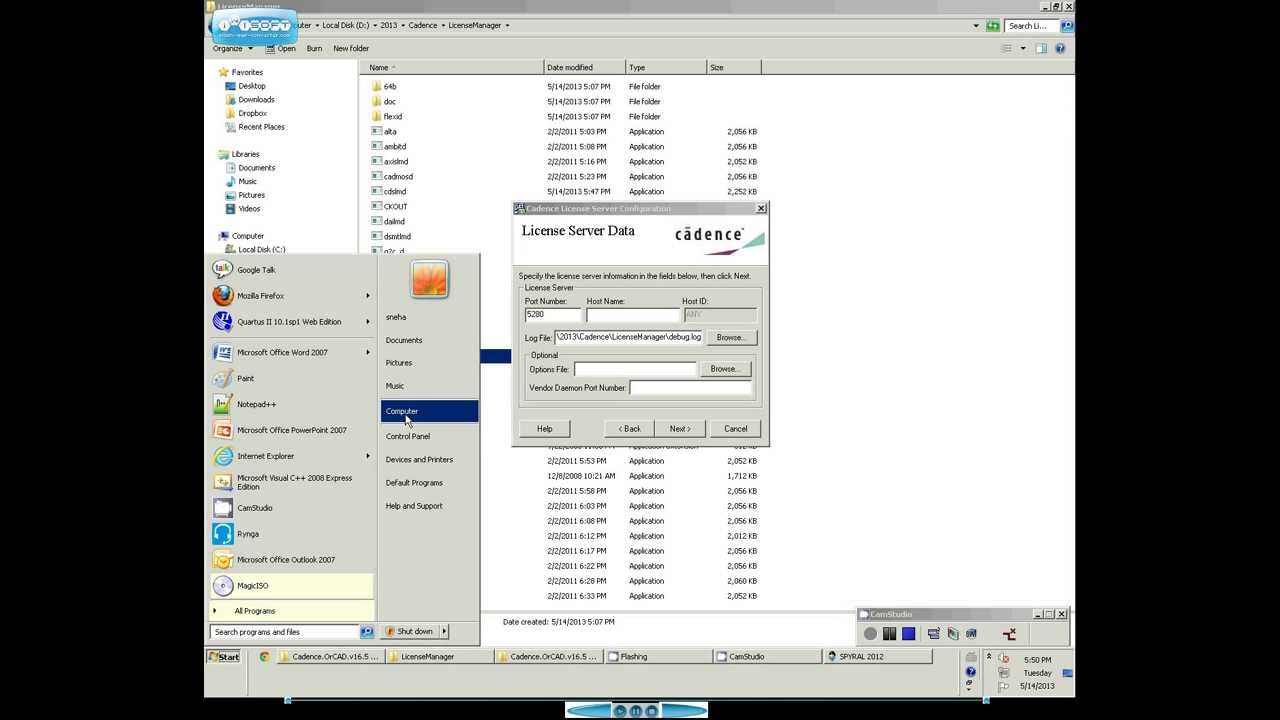The height and width of the screenshot is (720, 1280).
Task: Click Help in the Cadence License dialog
Action: click(x=544, y=428)
